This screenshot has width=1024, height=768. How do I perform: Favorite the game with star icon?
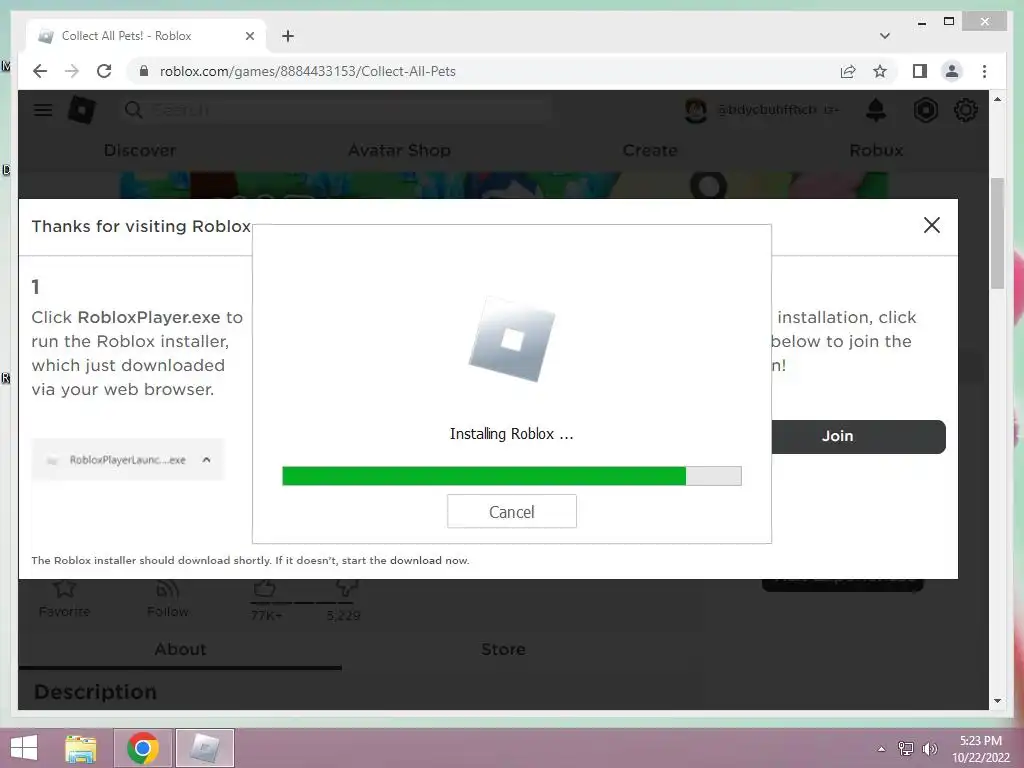64,590
